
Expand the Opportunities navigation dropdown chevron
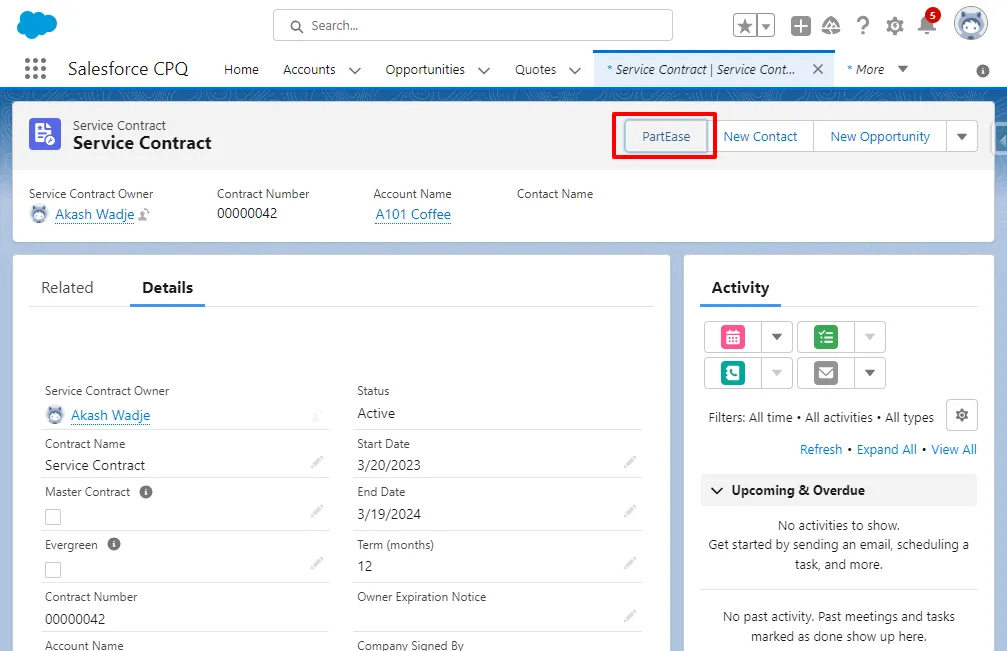[484, 70]
